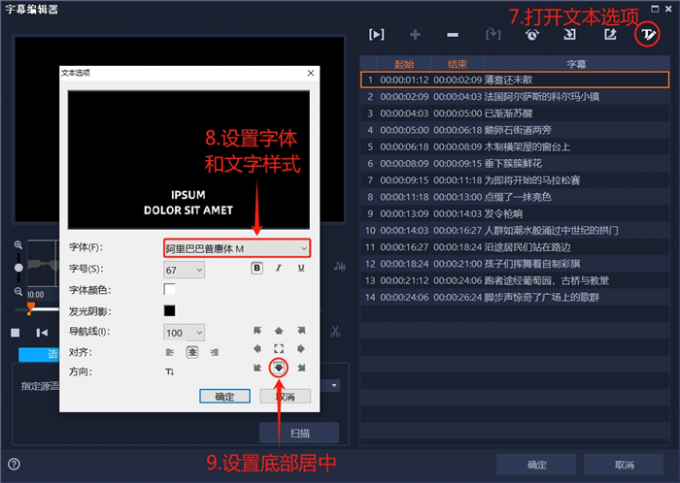The width and height of the screenshot is (680, 483).
Task: Align text right
Action: point(214,352)
